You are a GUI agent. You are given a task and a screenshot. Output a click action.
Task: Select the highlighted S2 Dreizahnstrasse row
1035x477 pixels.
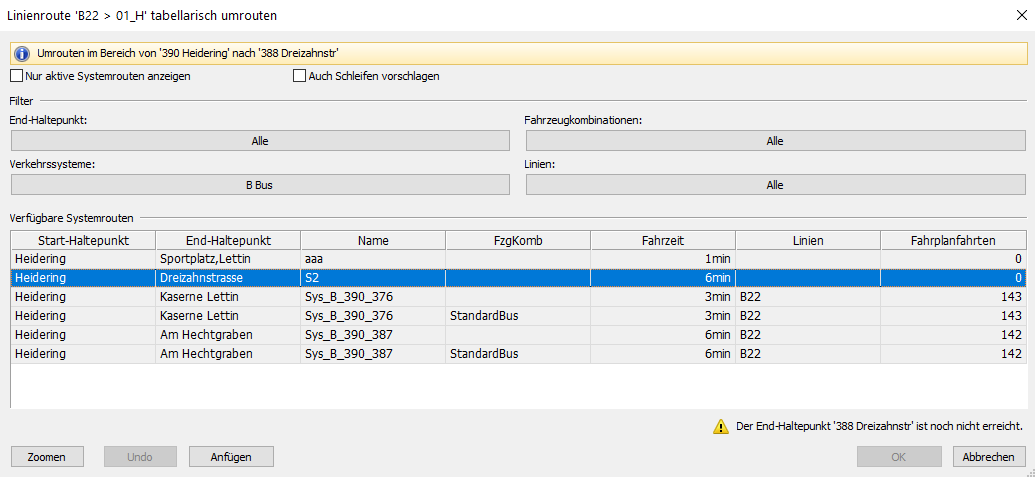(372, 277)
